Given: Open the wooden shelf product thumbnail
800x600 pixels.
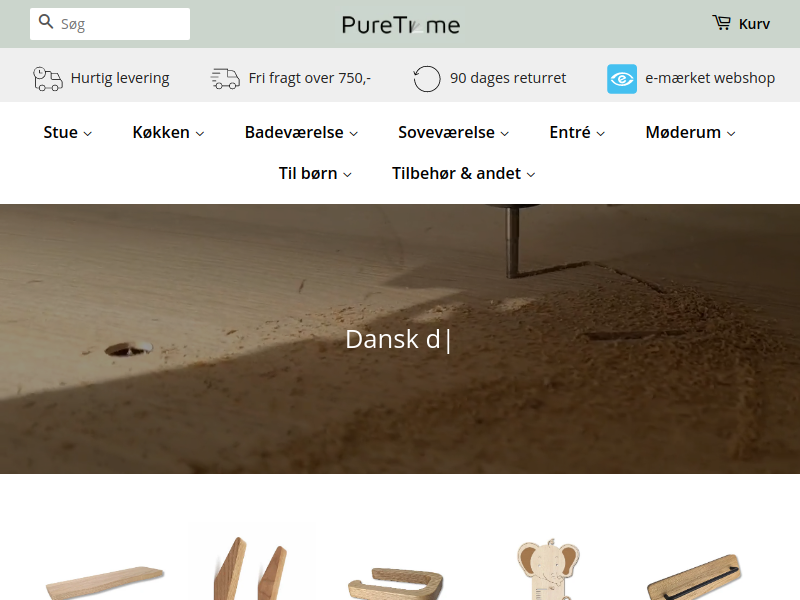Looking at the screenshot, I should [x=105, y=583].
